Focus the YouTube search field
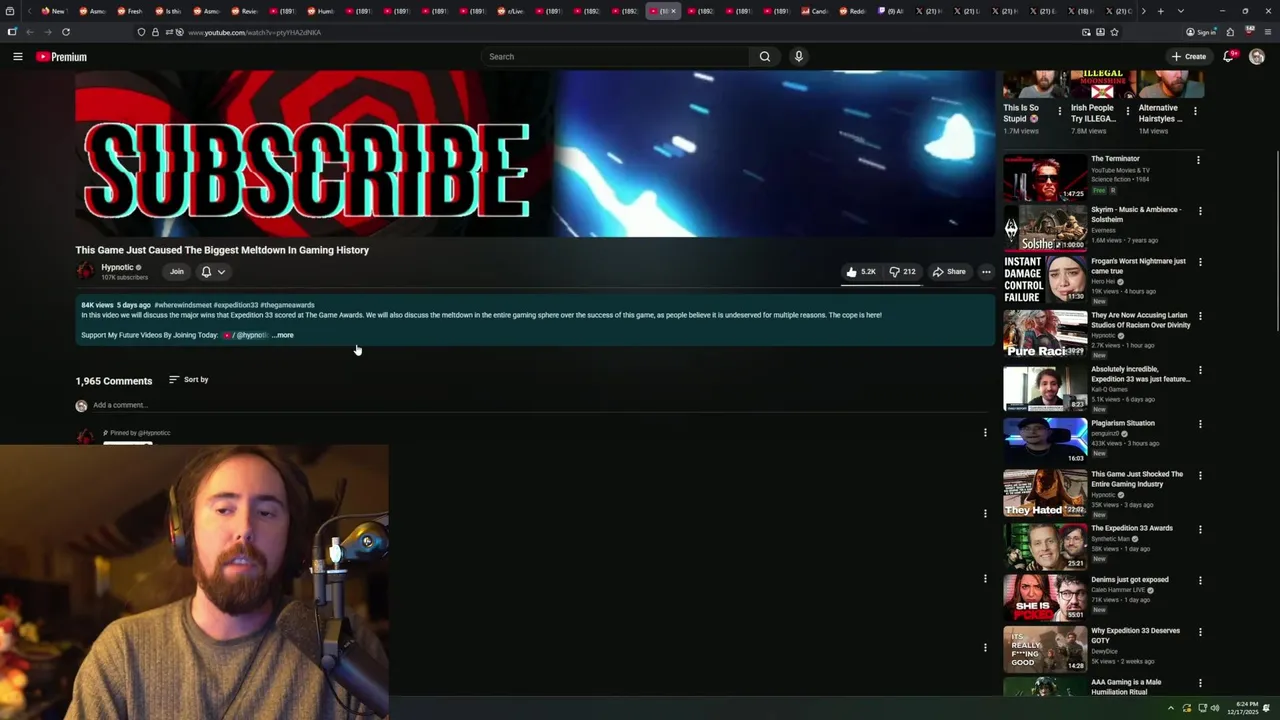The height and width of the screenshot is (720, 1280). (615, 57)
